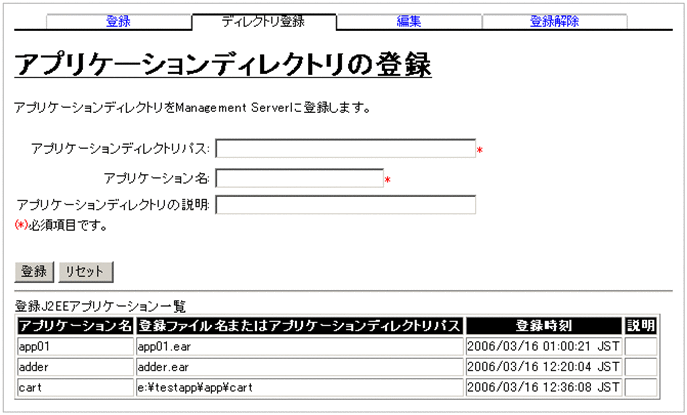The image size is (687, 415).
Task: Click the 登録時刻 column header
Action: [544, 326]
